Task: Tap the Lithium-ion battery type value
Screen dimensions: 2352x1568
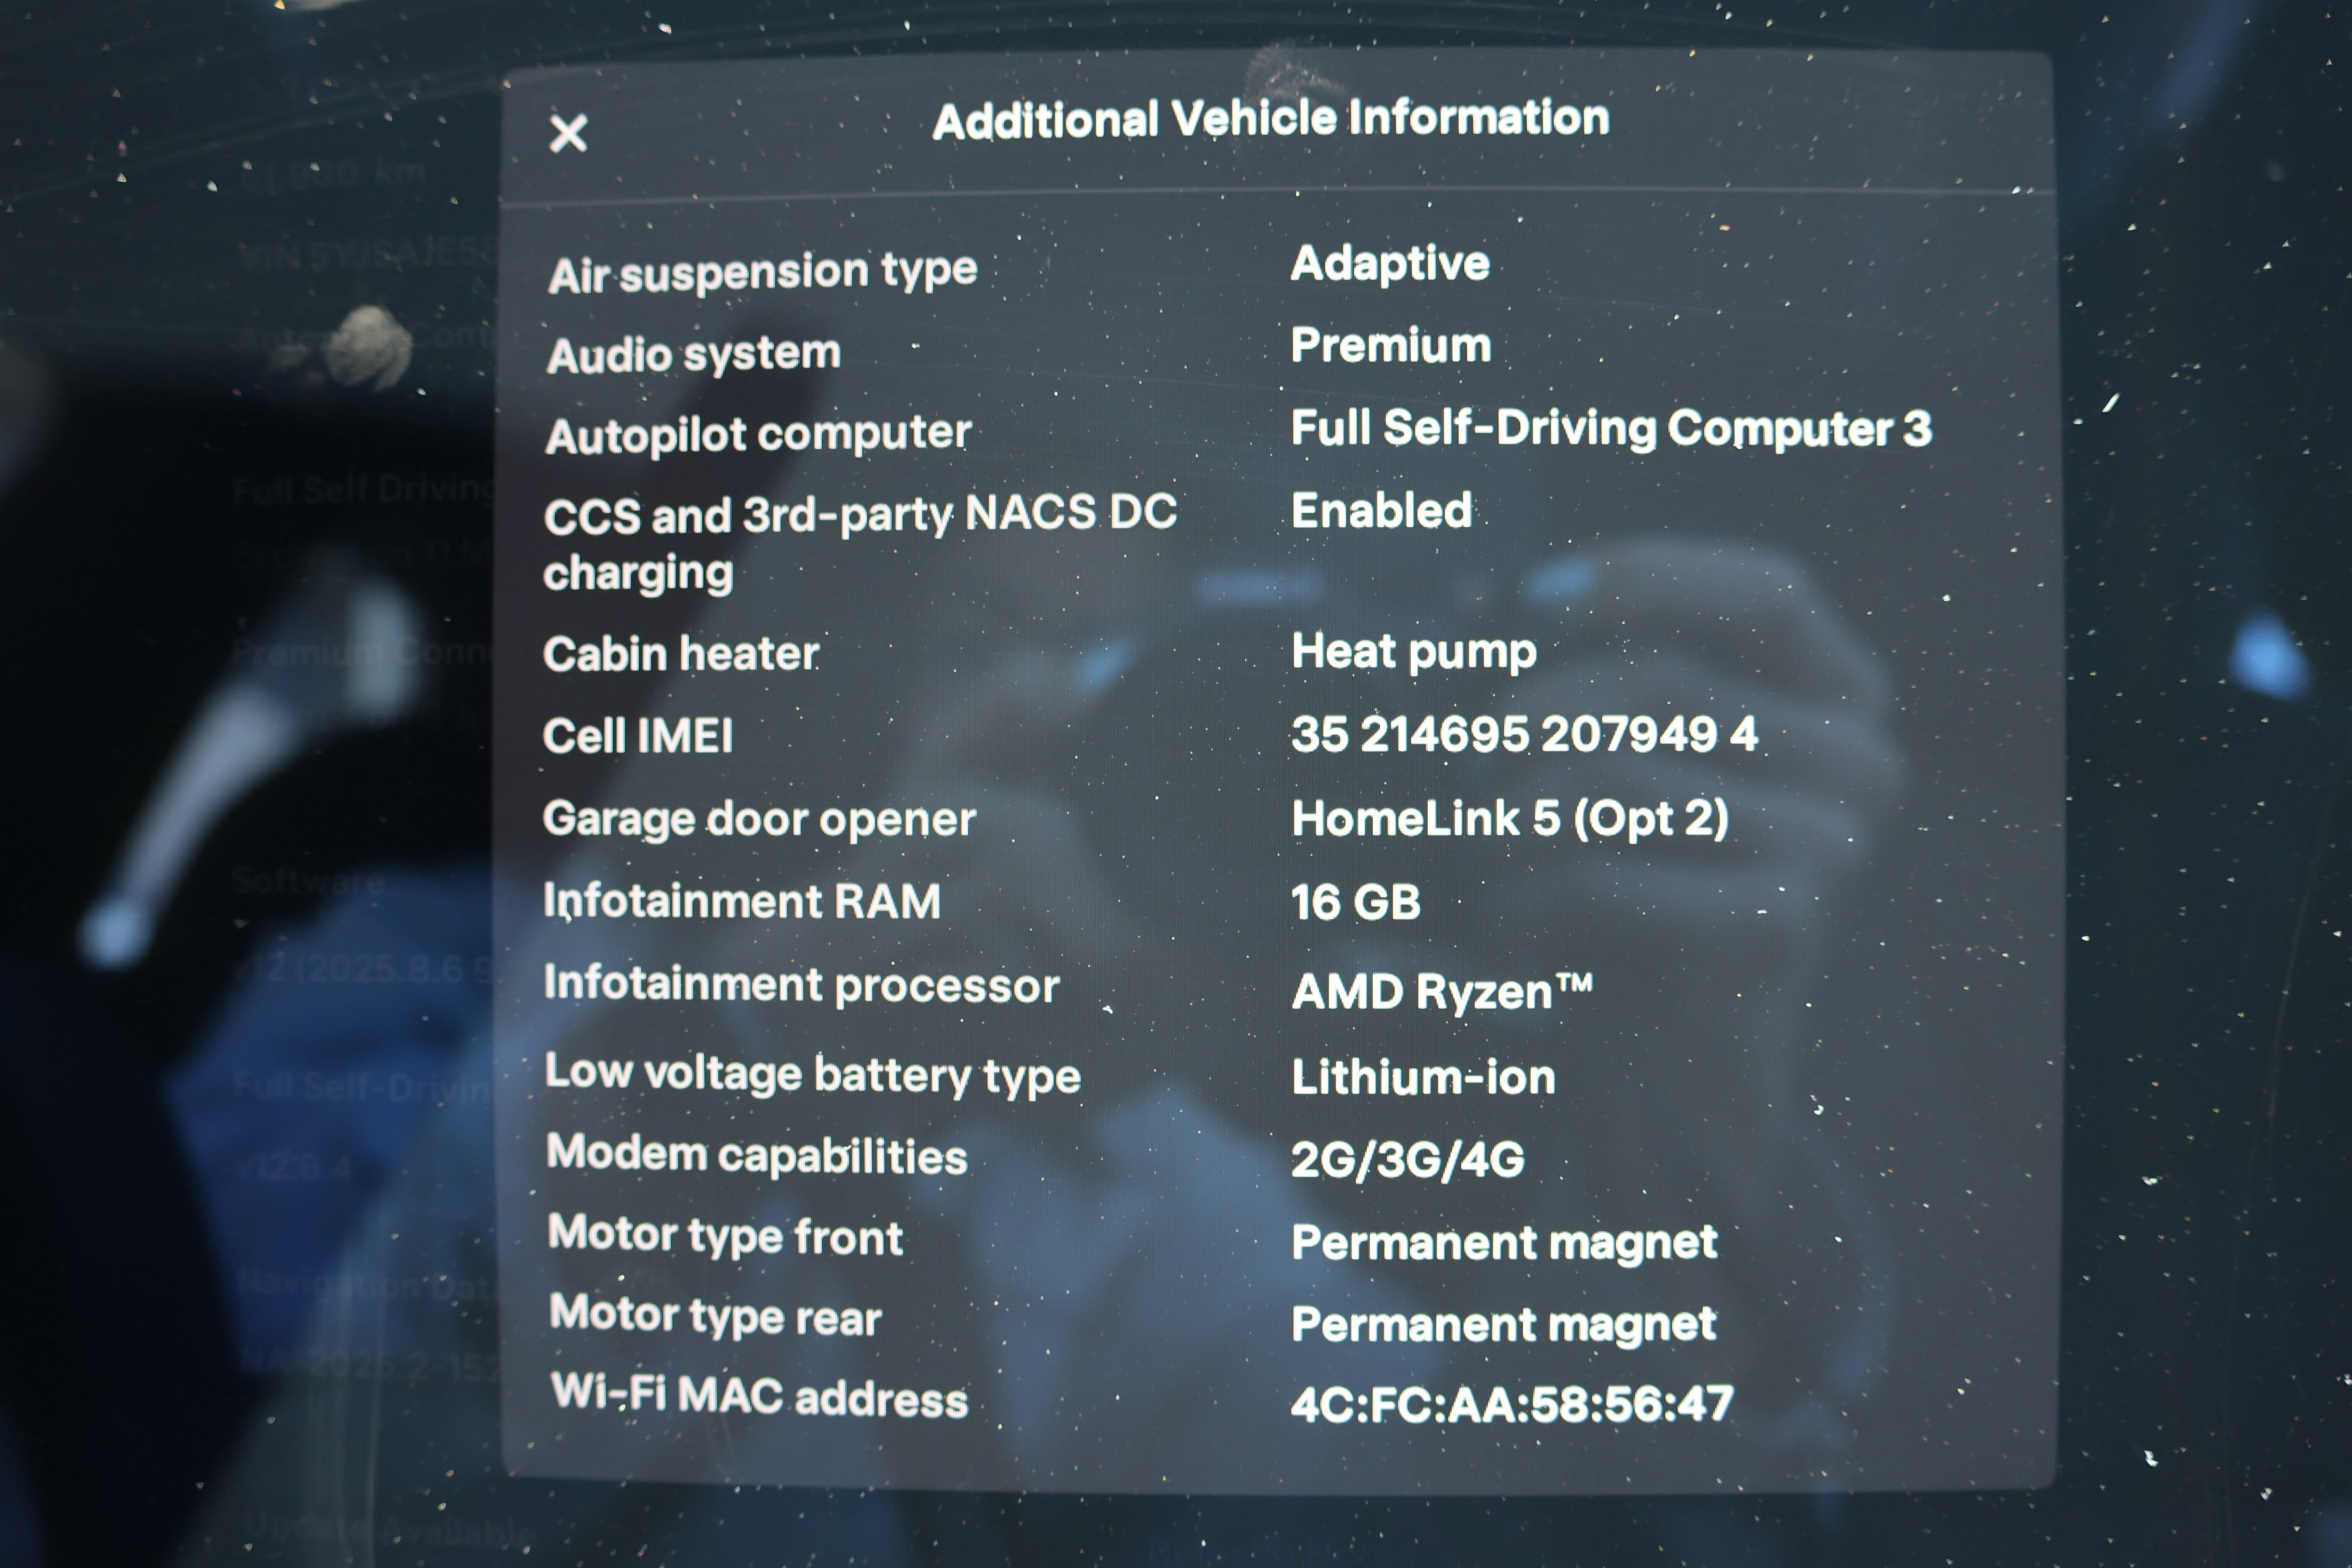Action: click(x=1423, y=1078)
